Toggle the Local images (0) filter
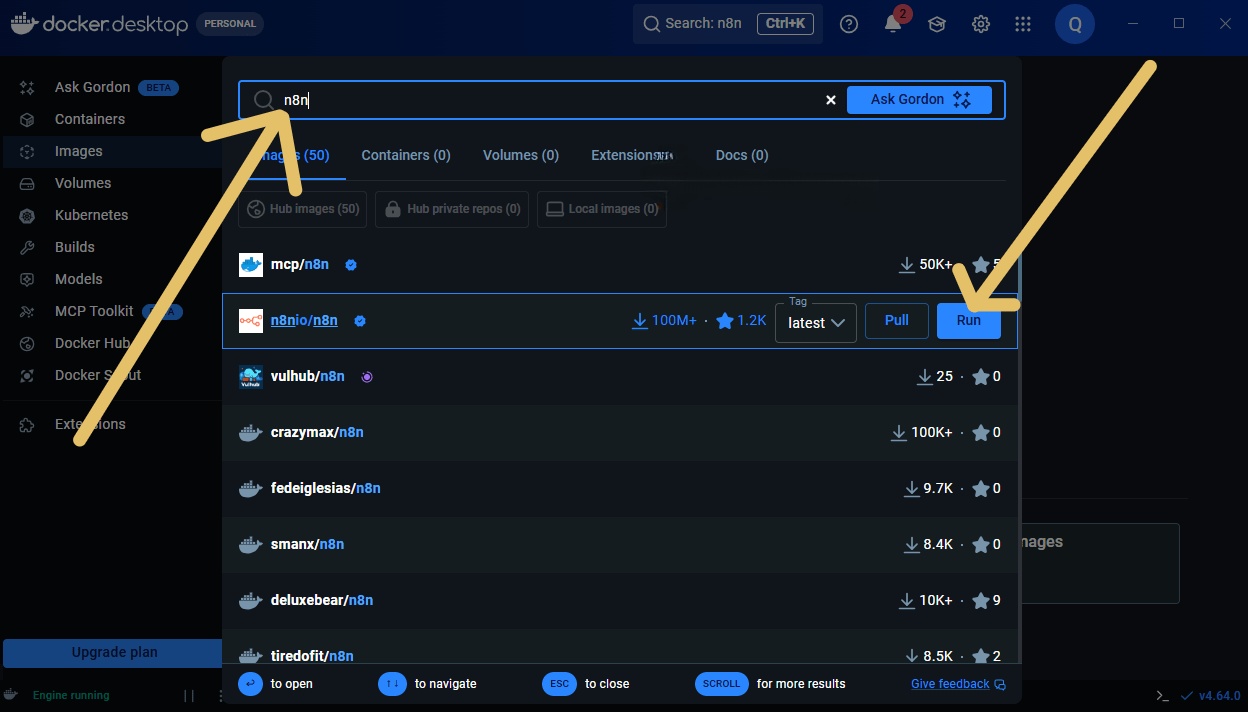The width and height of the screenshot is (1248, 712). click(602, 209)
